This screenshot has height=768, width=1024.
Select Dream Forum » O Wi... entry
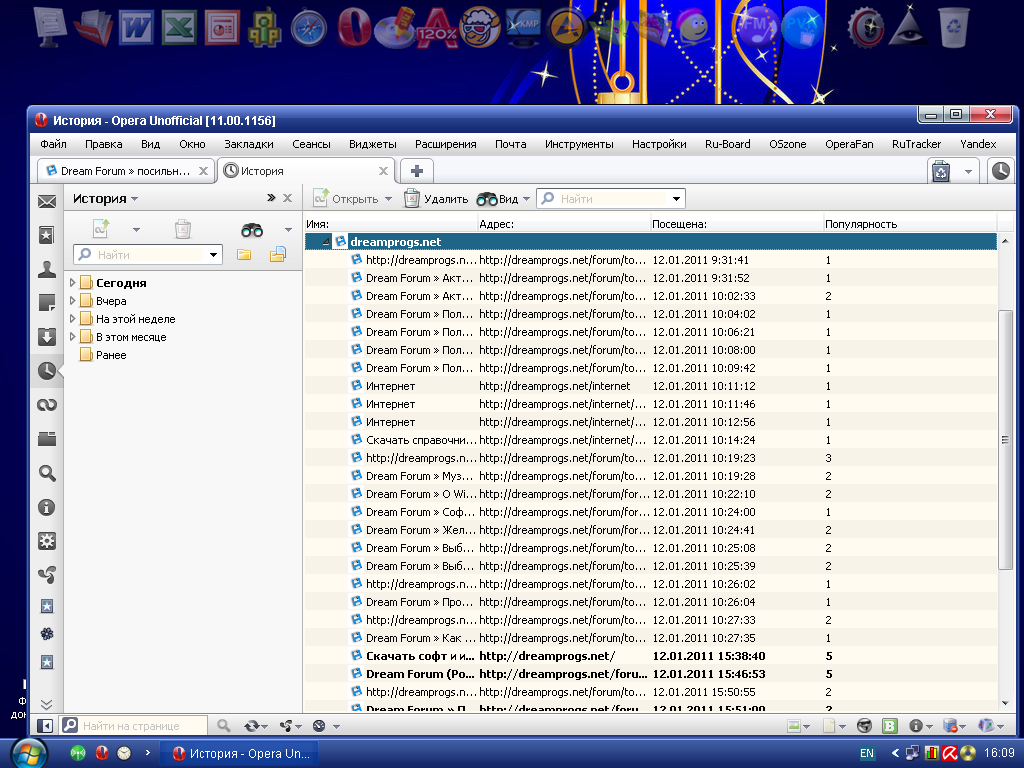[650, 494]
